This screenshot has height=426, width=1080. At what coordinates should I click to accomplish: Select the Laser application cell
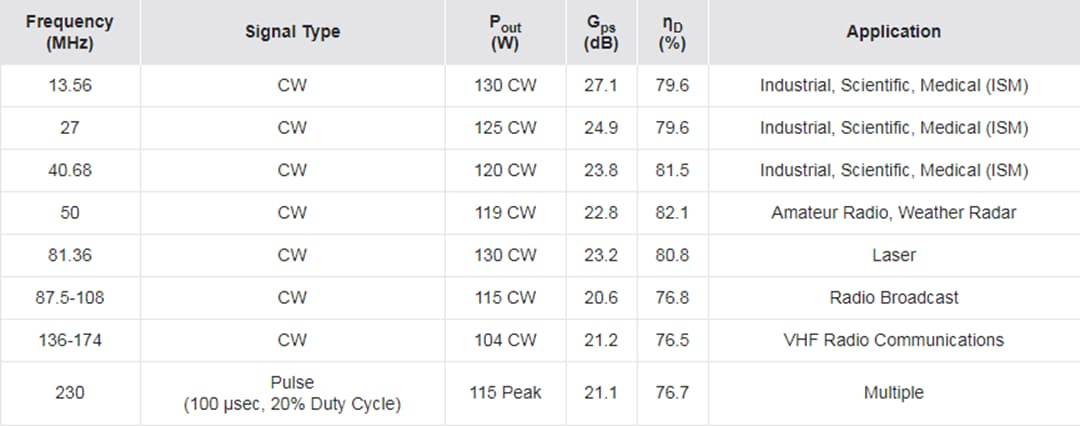point(893,255)
